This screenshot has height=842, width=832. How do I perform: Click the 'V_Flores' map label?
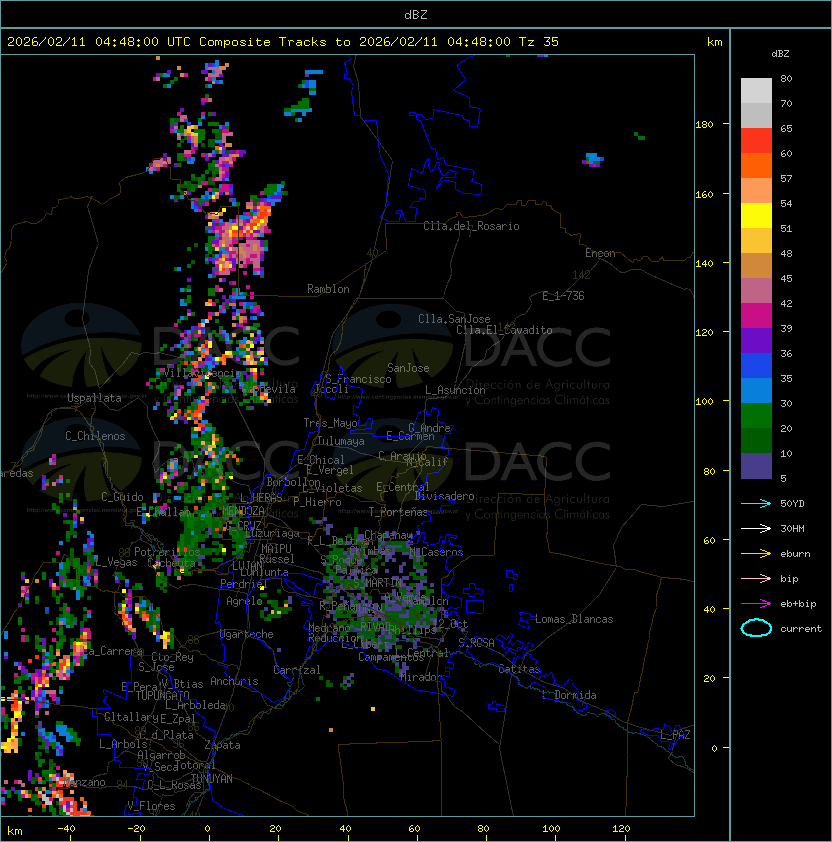click(151, 806)
